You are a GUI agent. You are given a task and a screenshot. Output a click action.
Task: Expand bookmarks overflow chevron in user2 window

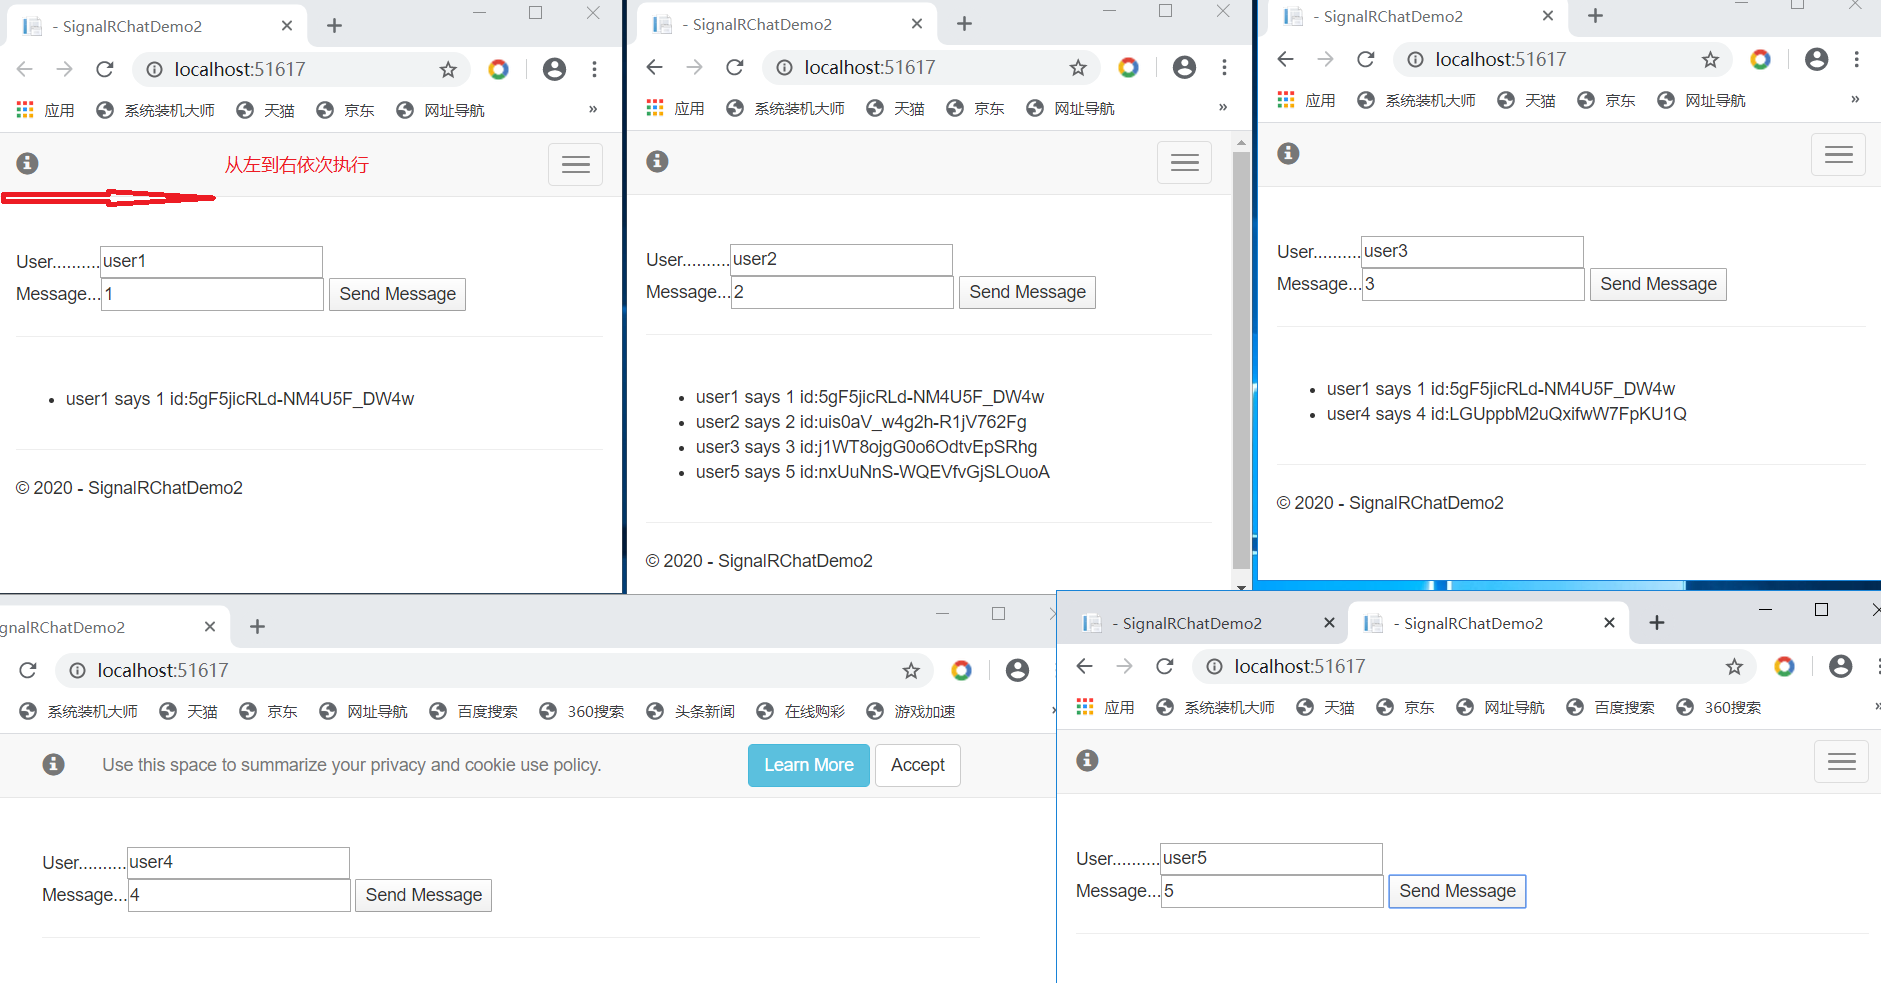(1223, 107)
